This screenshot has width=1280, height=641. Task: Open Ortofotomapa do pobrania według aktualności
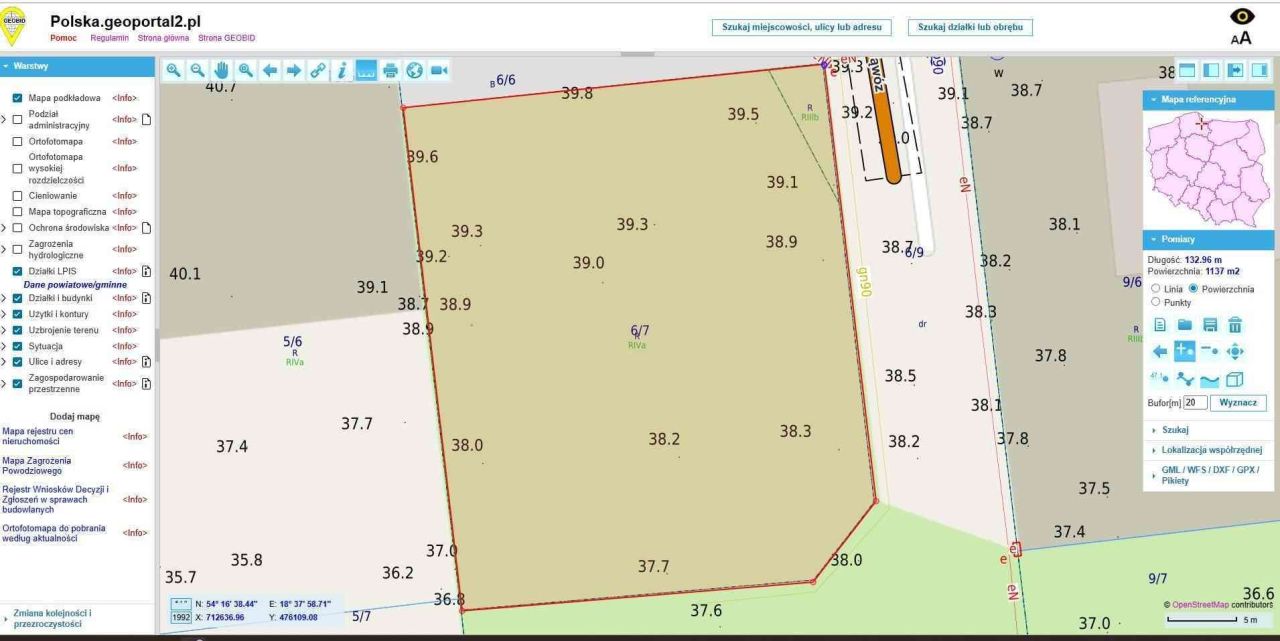(53, 533)
